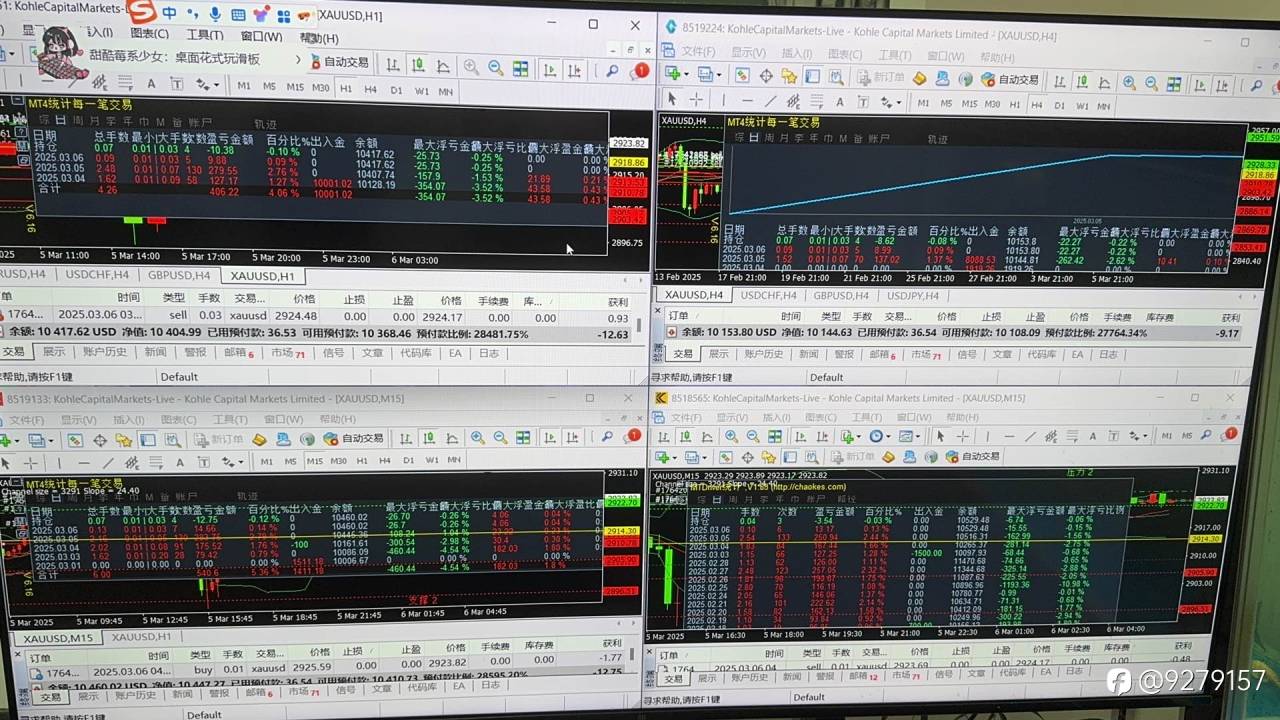Click tile windows icon in top-left XAUUSD,H1 window
Viewport: 1280px width, 720px height.
coord(521,68)
